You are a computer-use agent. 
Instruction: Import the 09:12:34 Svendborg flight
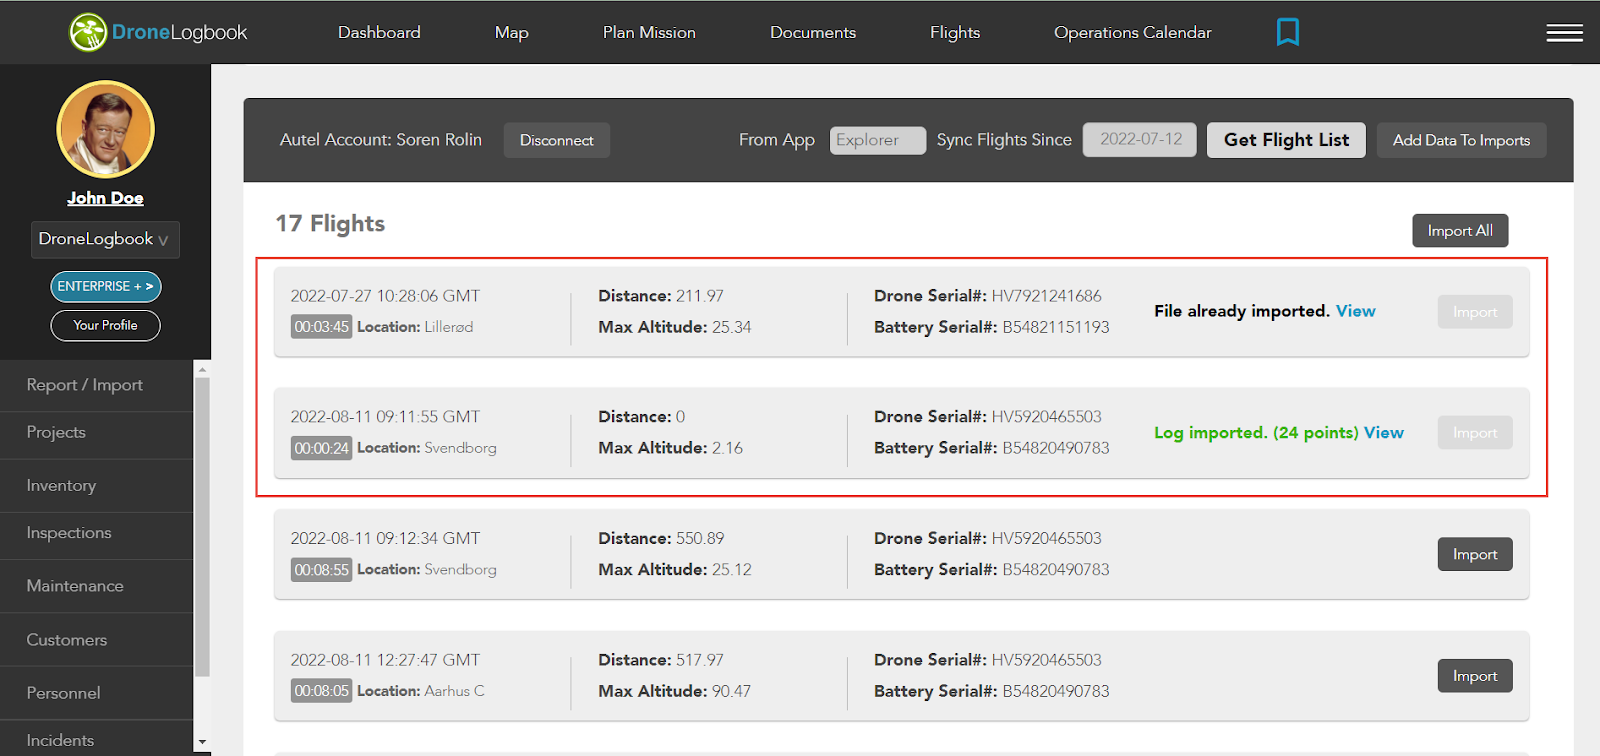pos(1475,554)
